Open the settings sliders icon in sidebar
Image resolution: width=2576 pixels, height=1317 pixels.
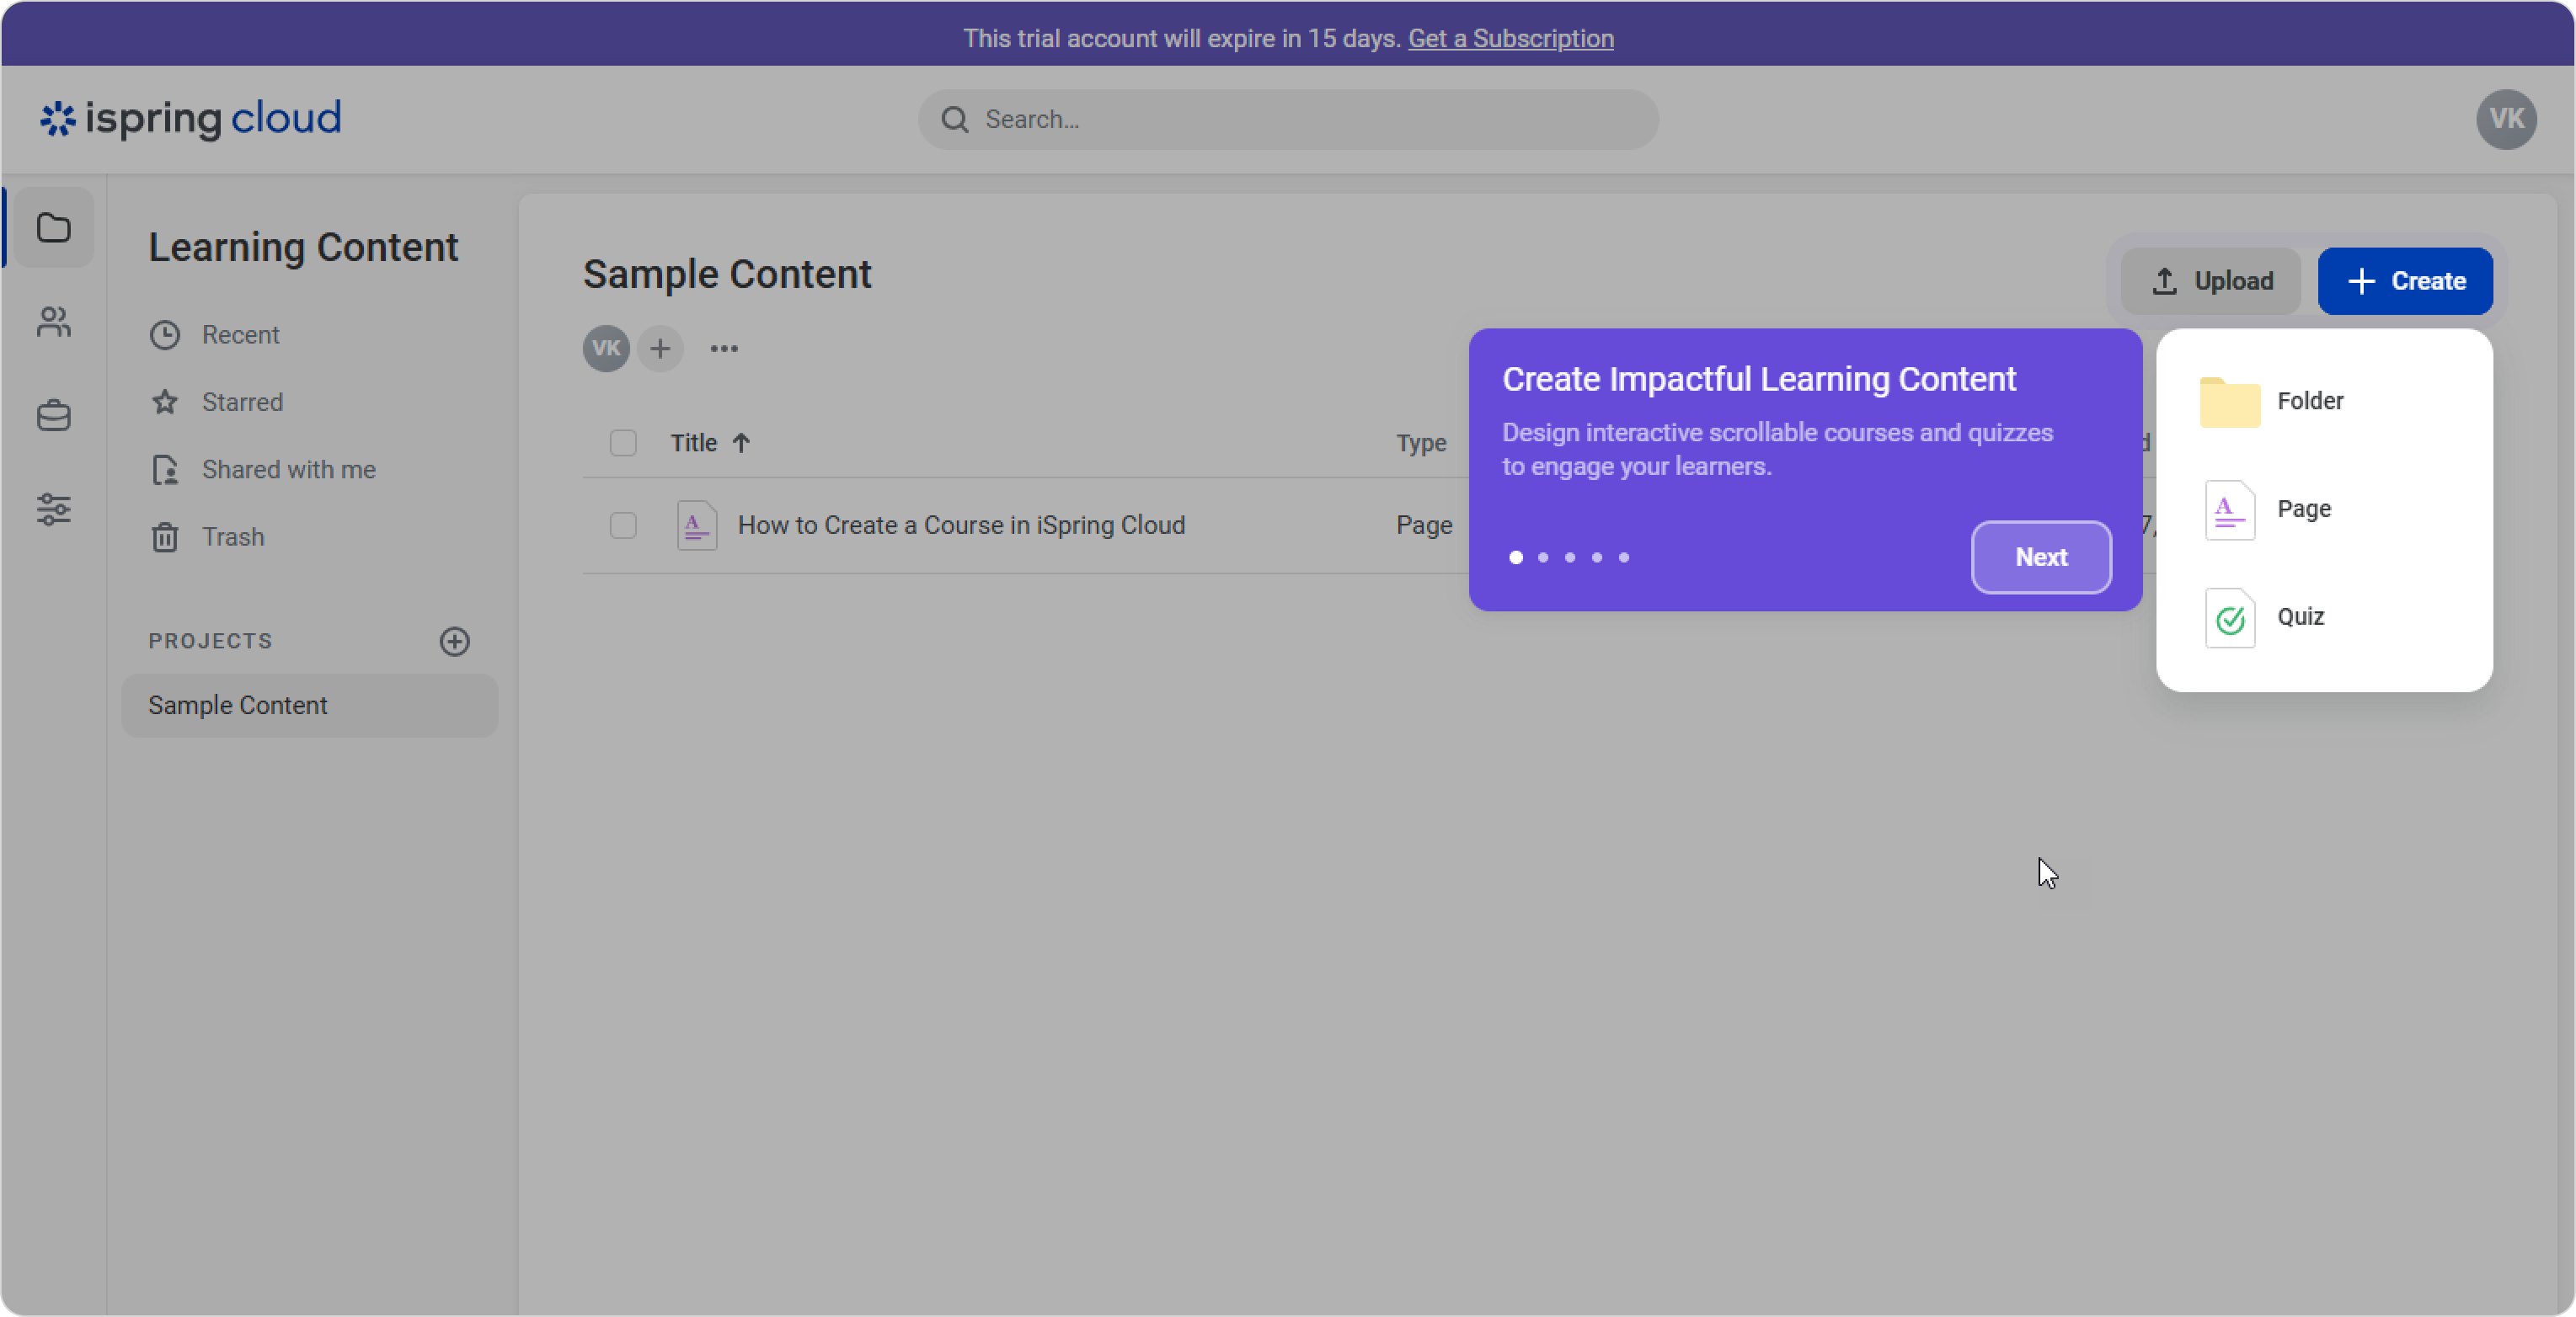54,509
